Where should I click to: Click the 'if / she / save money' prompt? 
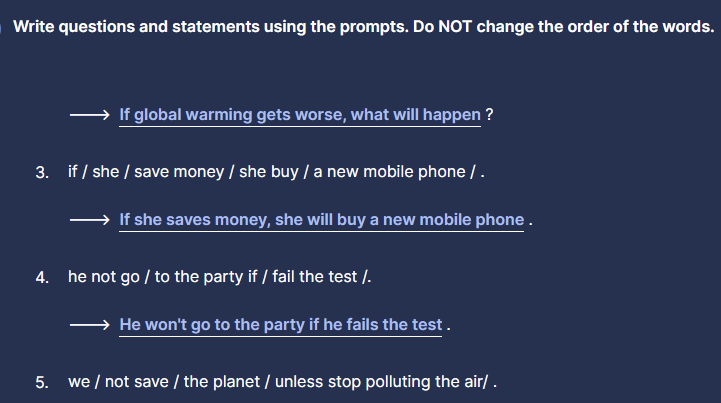click(x=275, y=172)
